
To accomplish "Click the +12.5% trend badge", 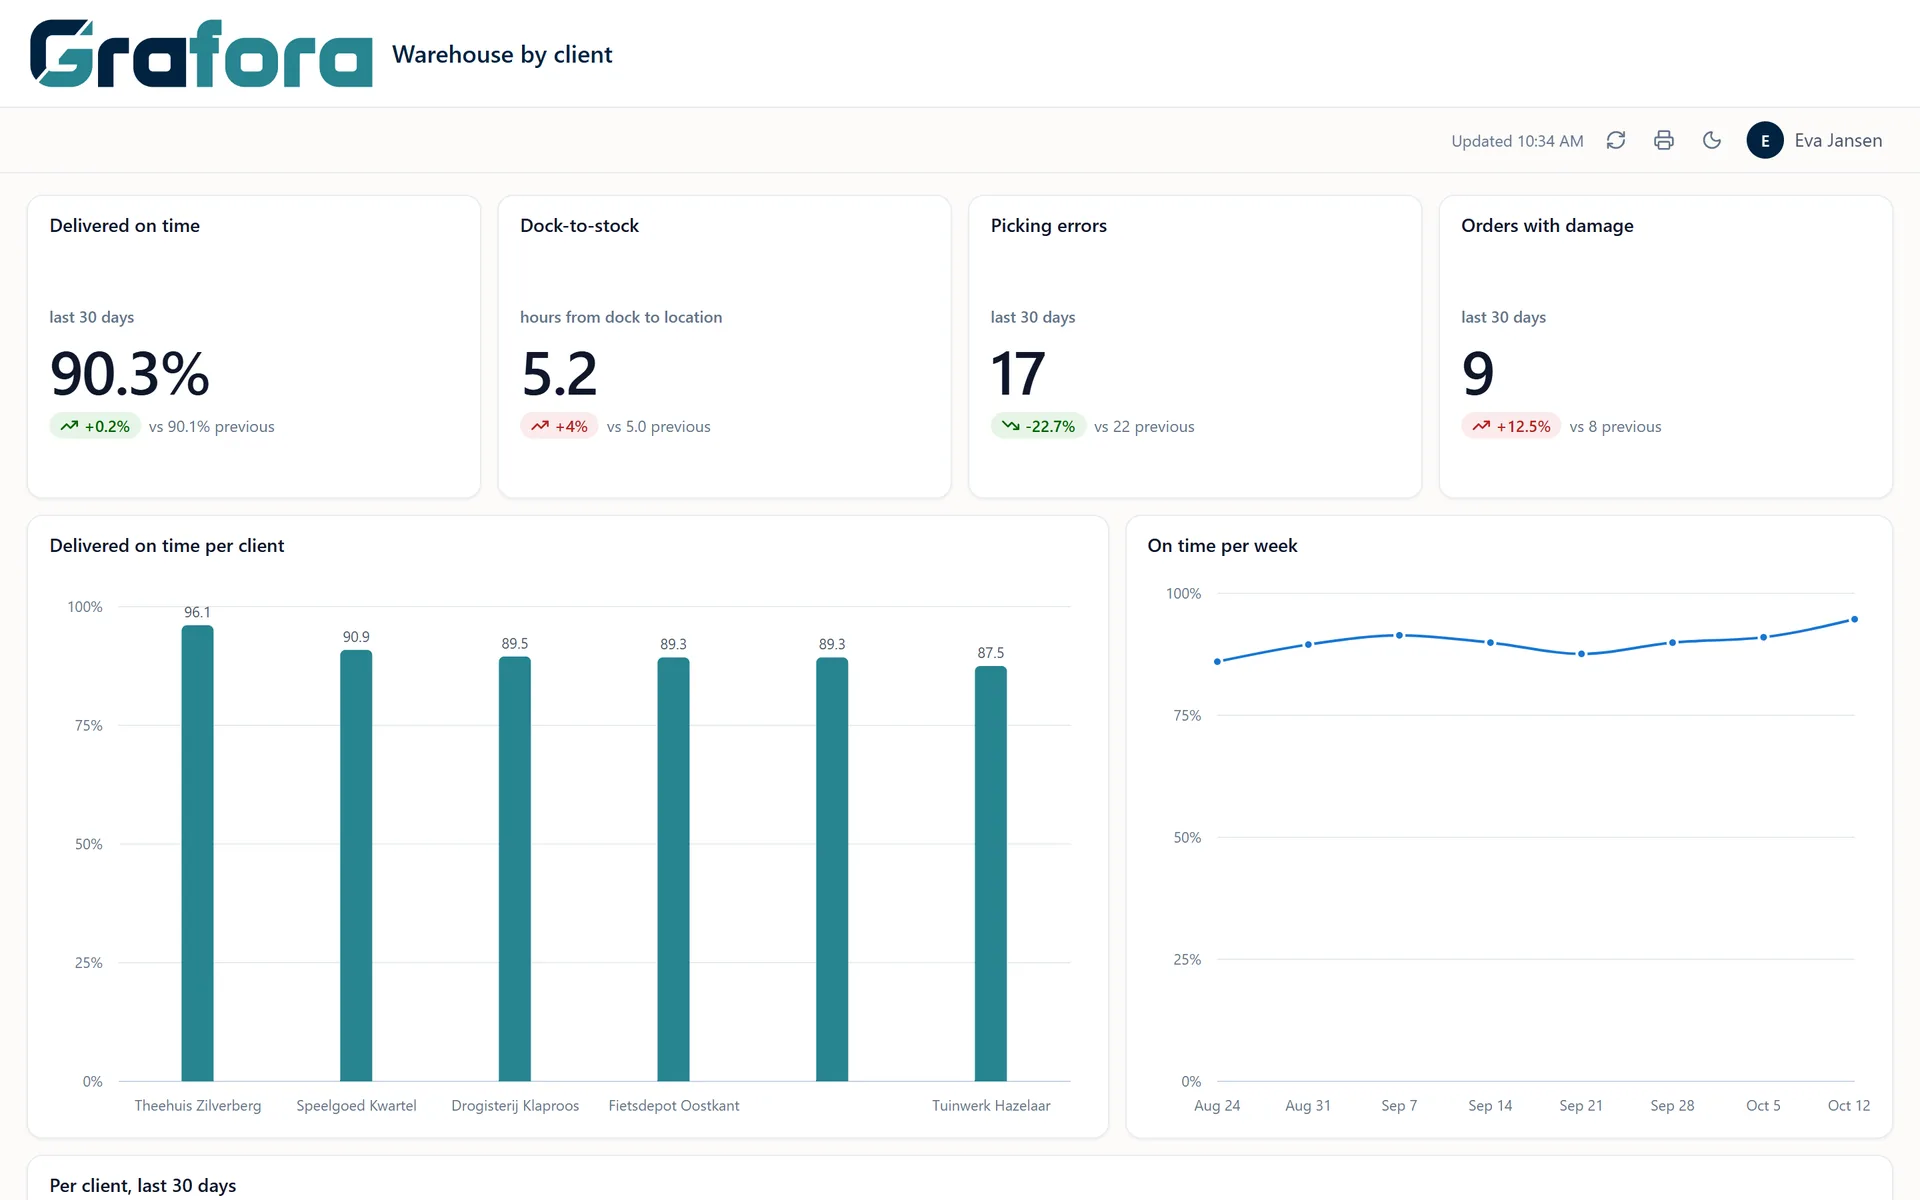I will [1511, 426].
